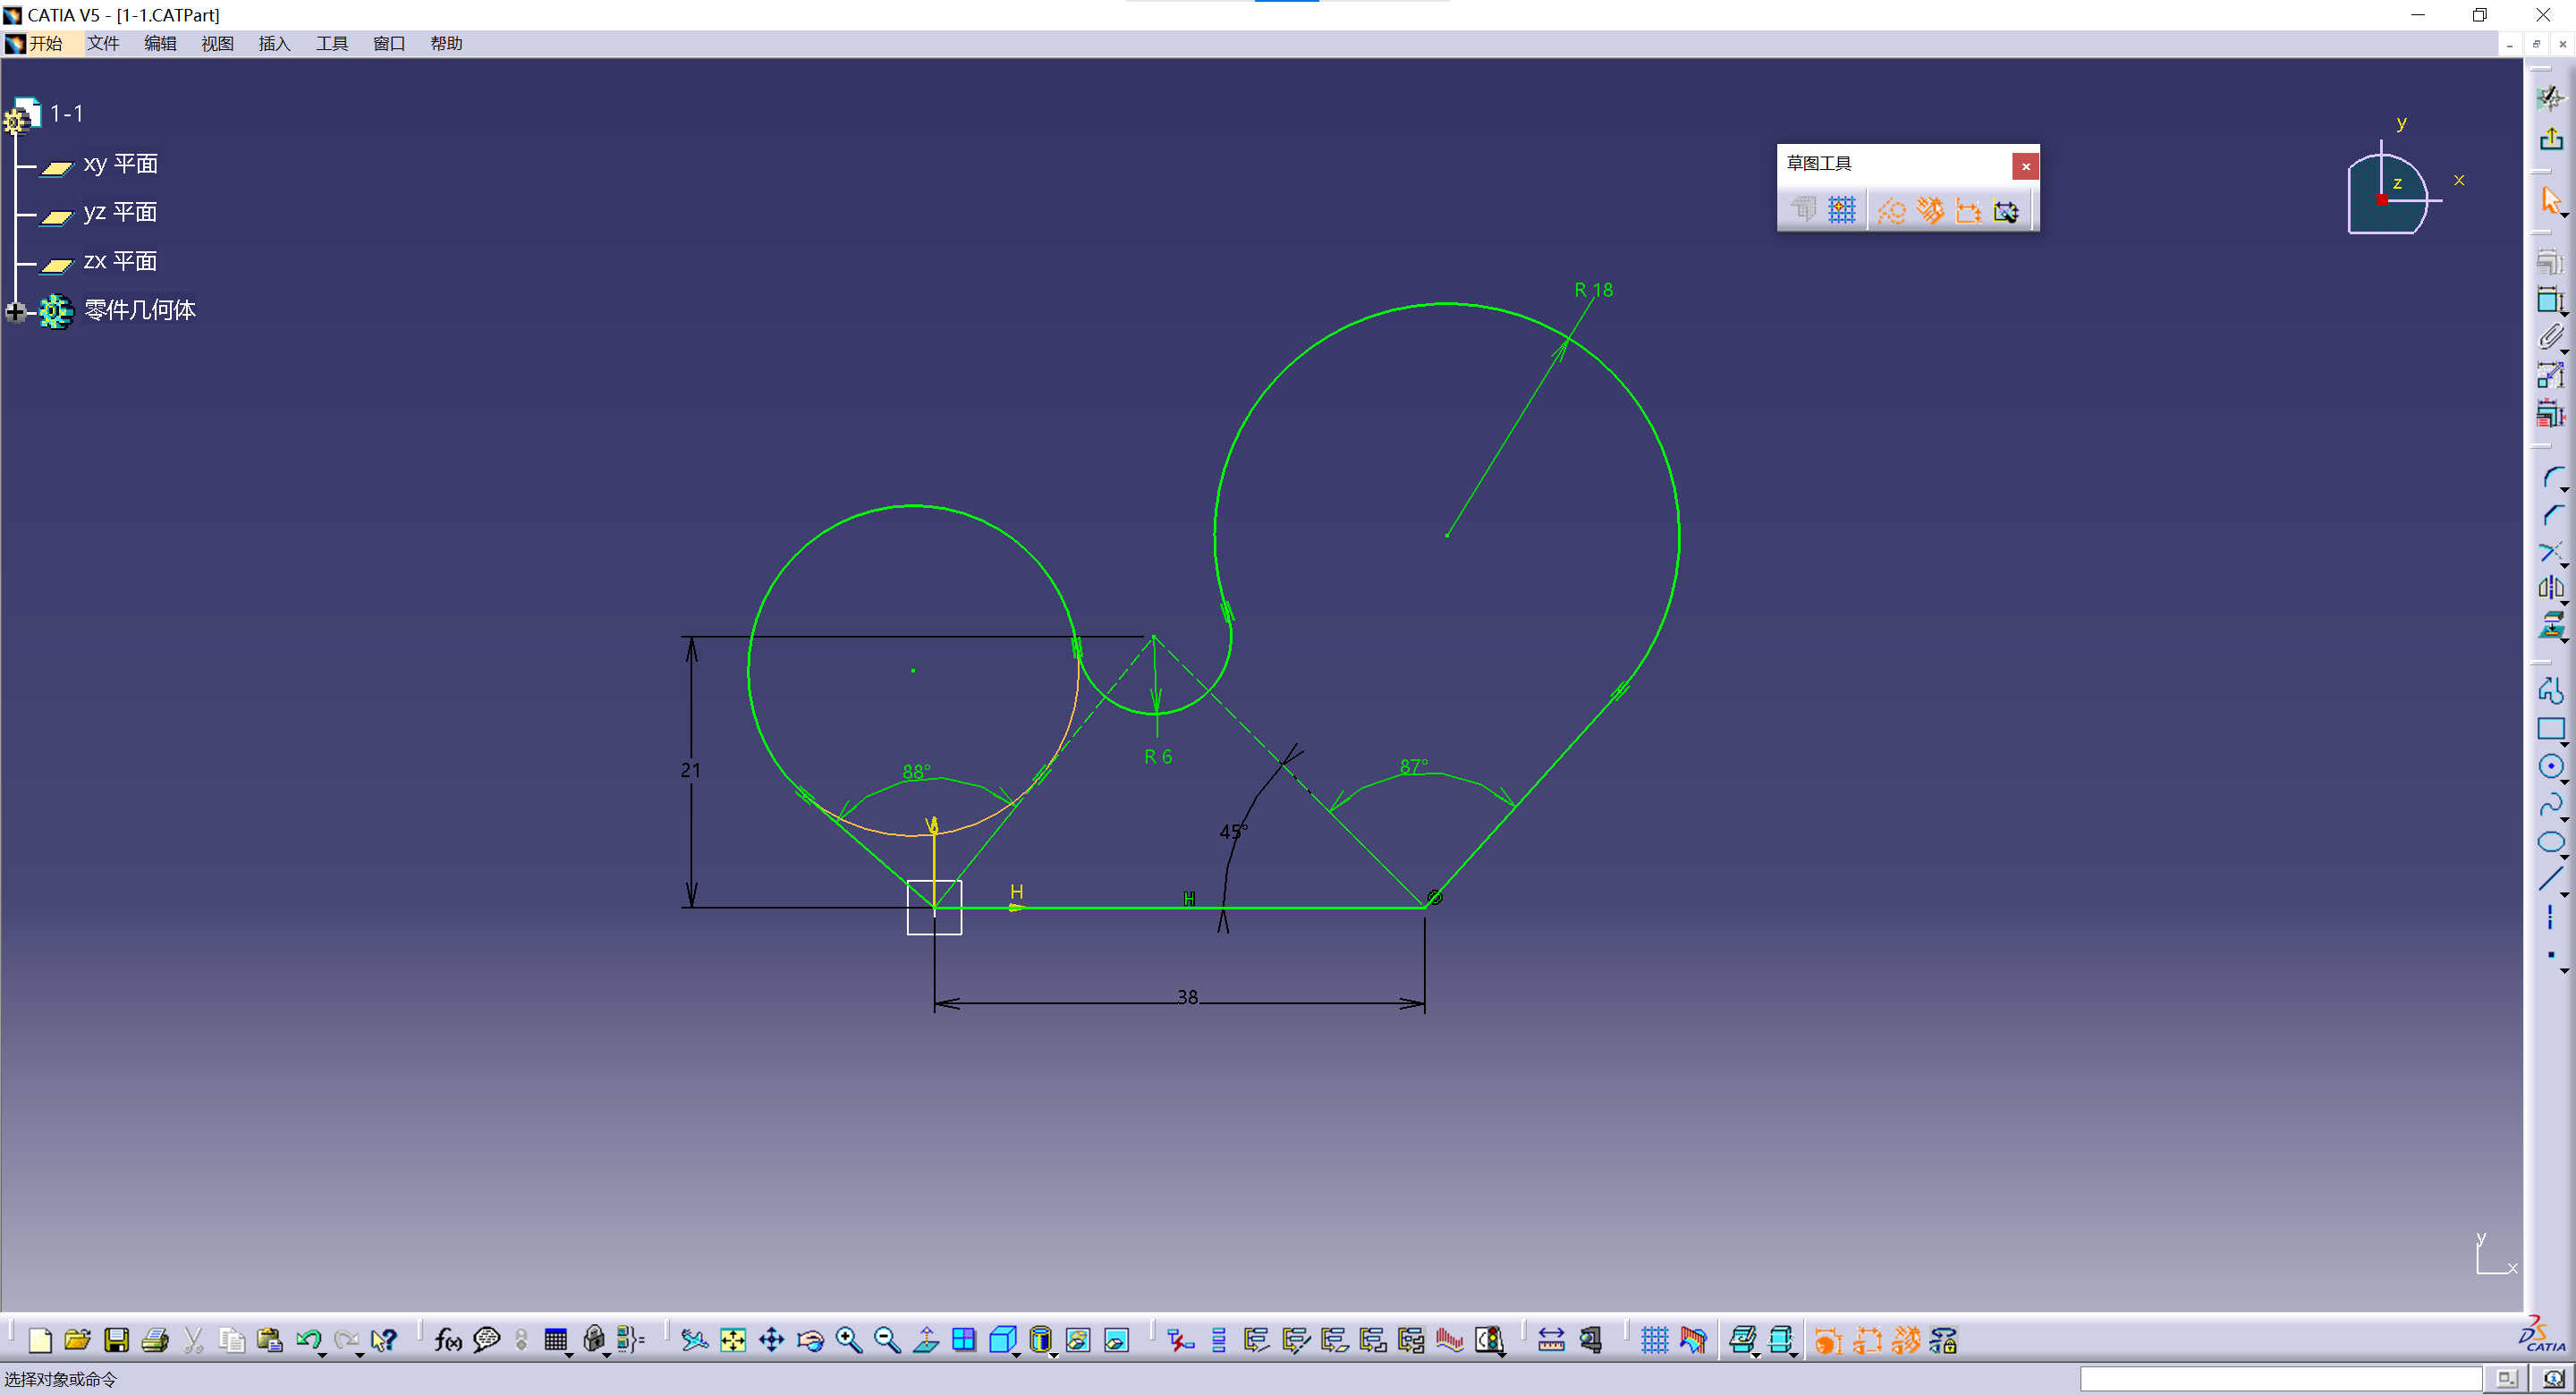The width and height of the screenshot is (2576, 1395).
Task: Click the Zoom Out icon
Action: point(886,1340)
